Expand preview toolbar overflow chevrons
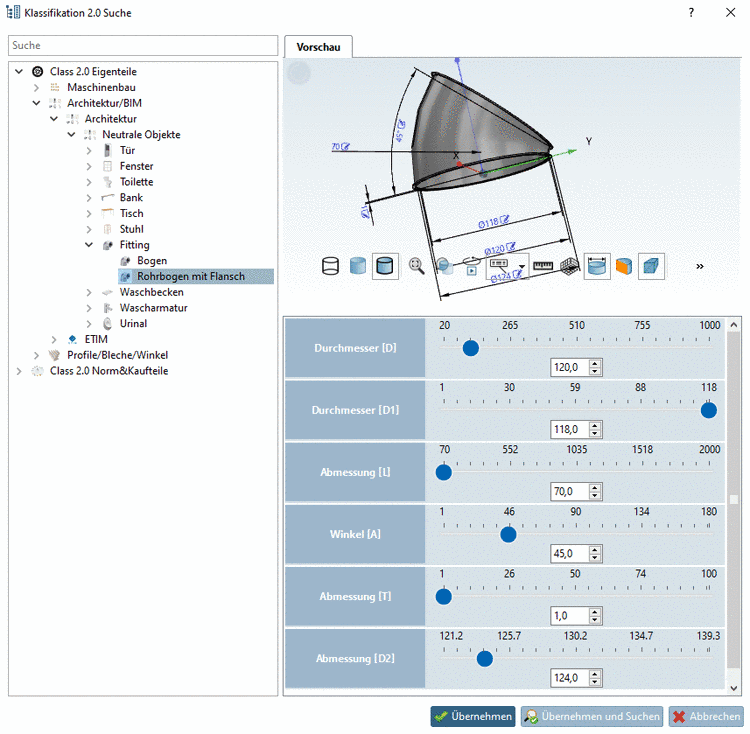750x734 pixels. 700,267
